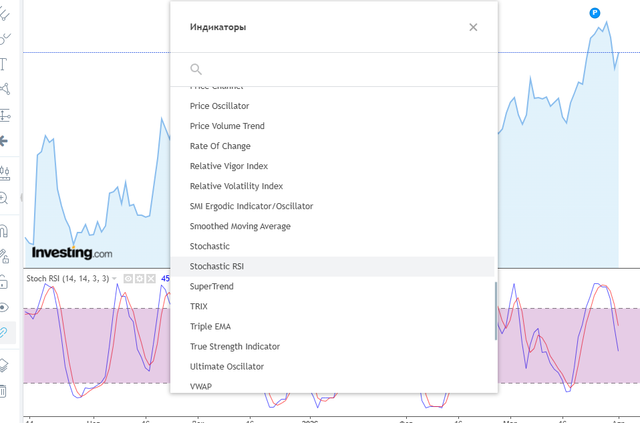Click the back arrow tool icon
640x423 pixels.
[4, 141]
